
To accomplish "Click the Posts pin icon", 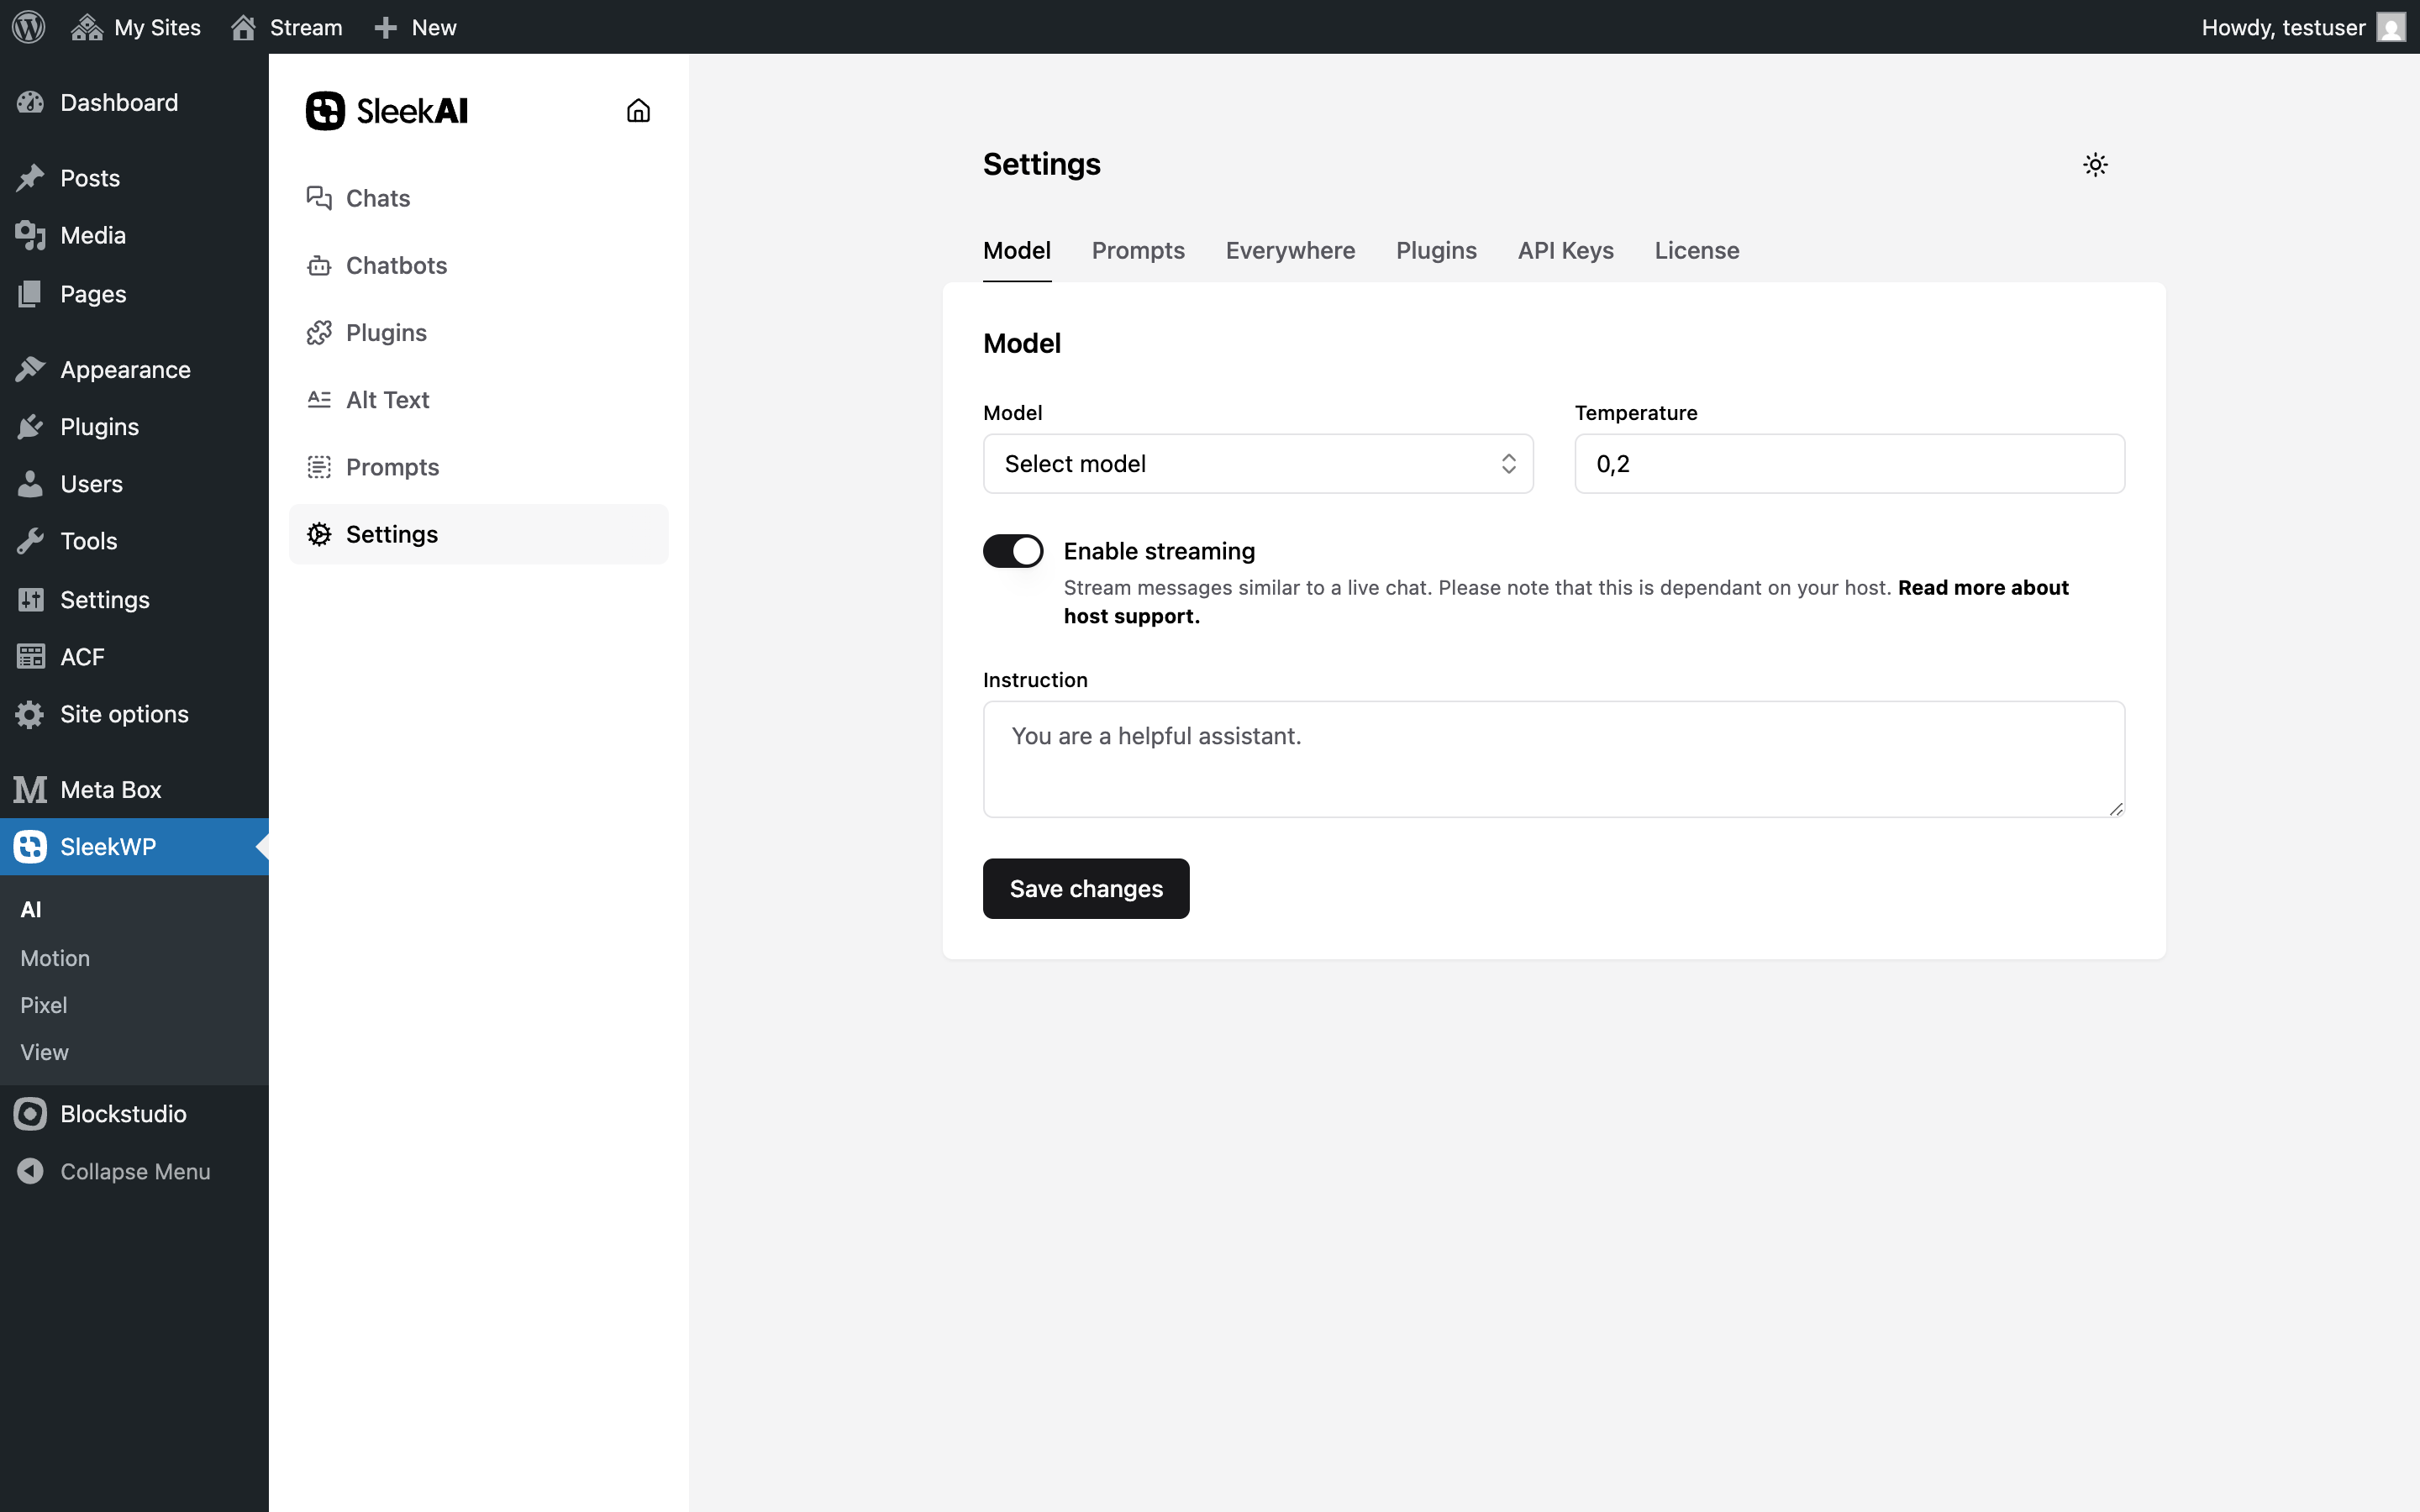I will click(x=30, y=178).
